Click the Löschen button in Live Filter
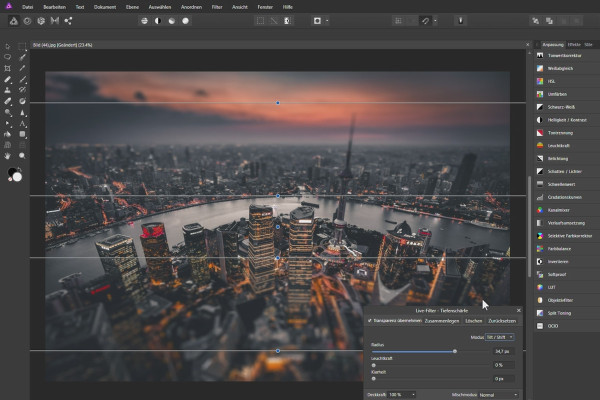 [x=474, y=321]
